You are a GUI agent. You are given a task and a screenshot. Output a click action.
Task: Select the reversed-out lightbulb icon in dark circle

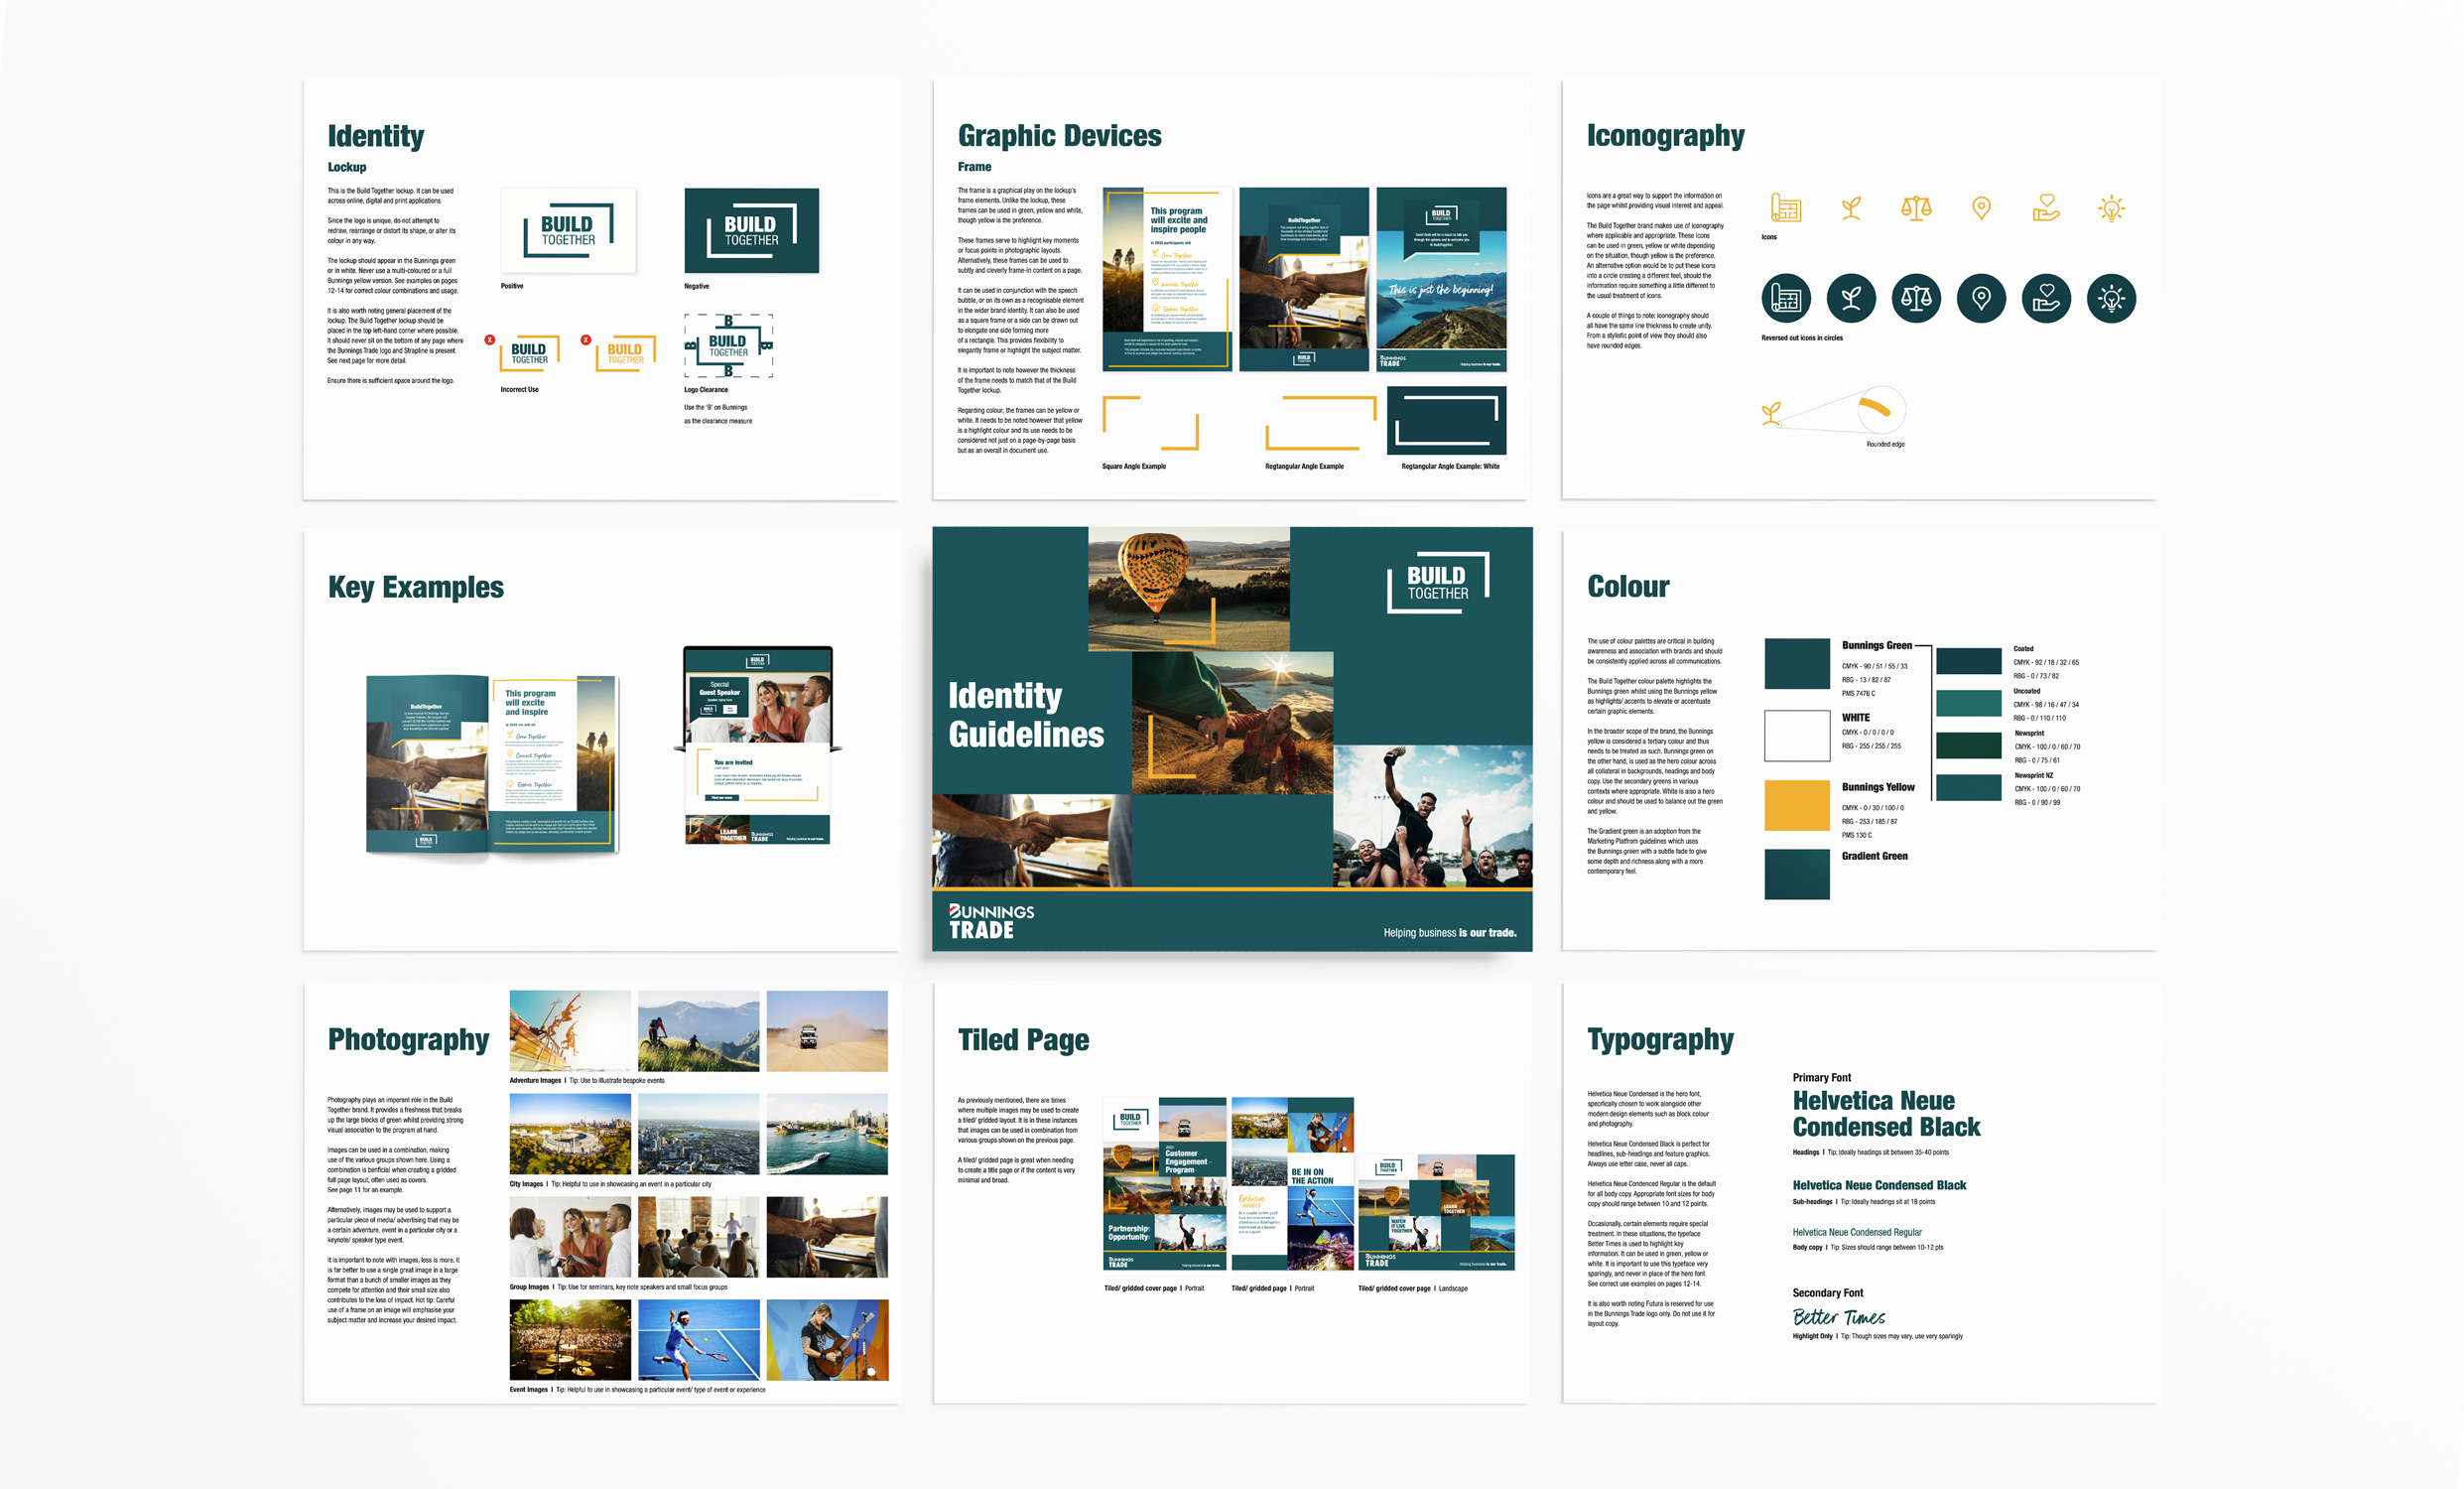pos(2112,297)
